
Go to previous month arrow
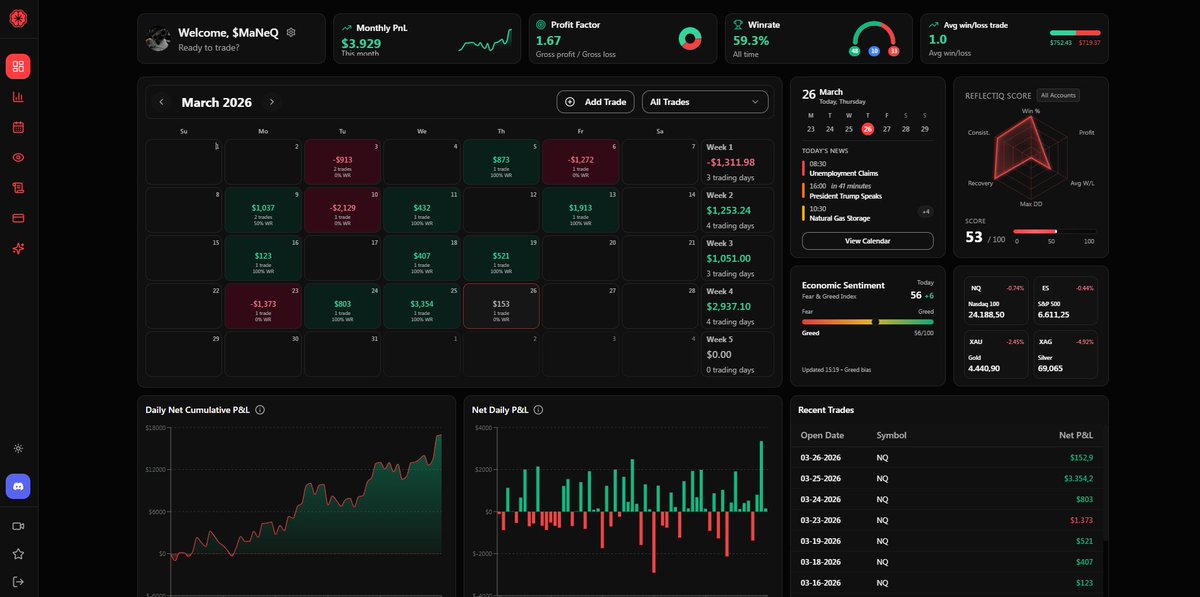[161, 102]
